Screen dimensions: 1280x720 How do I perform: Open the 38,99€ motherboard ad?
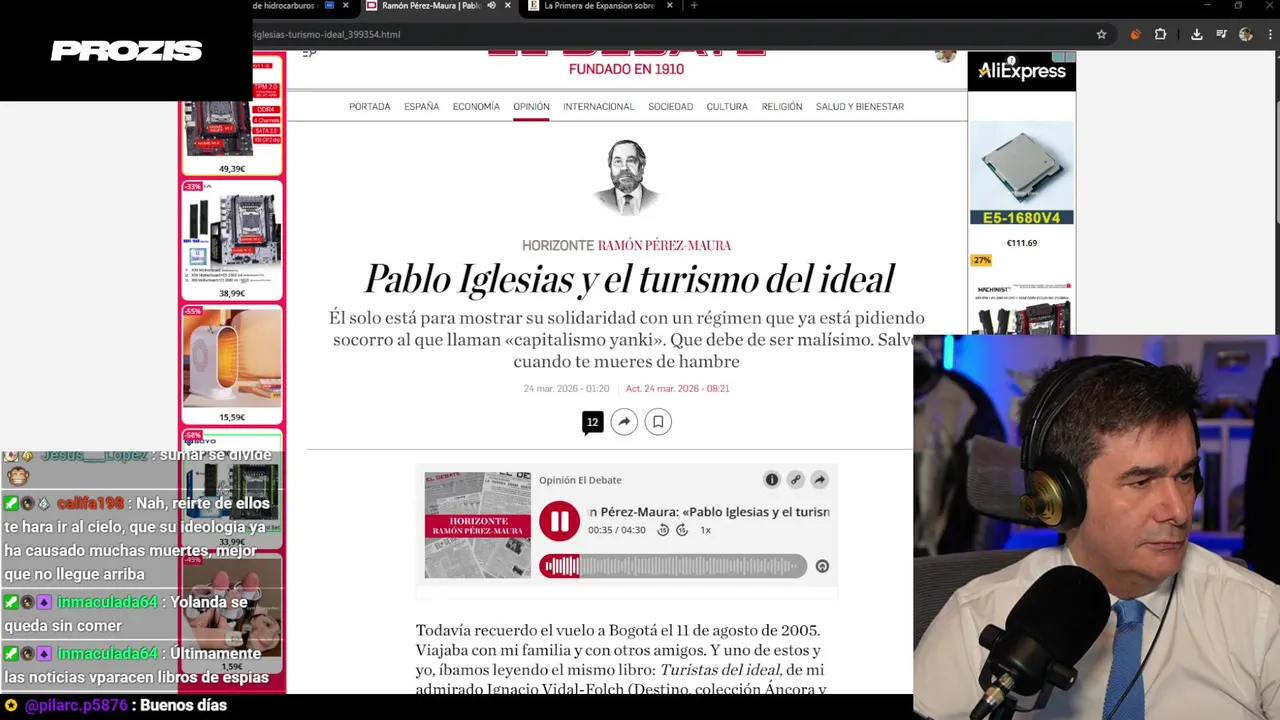[x=232, y=240]
